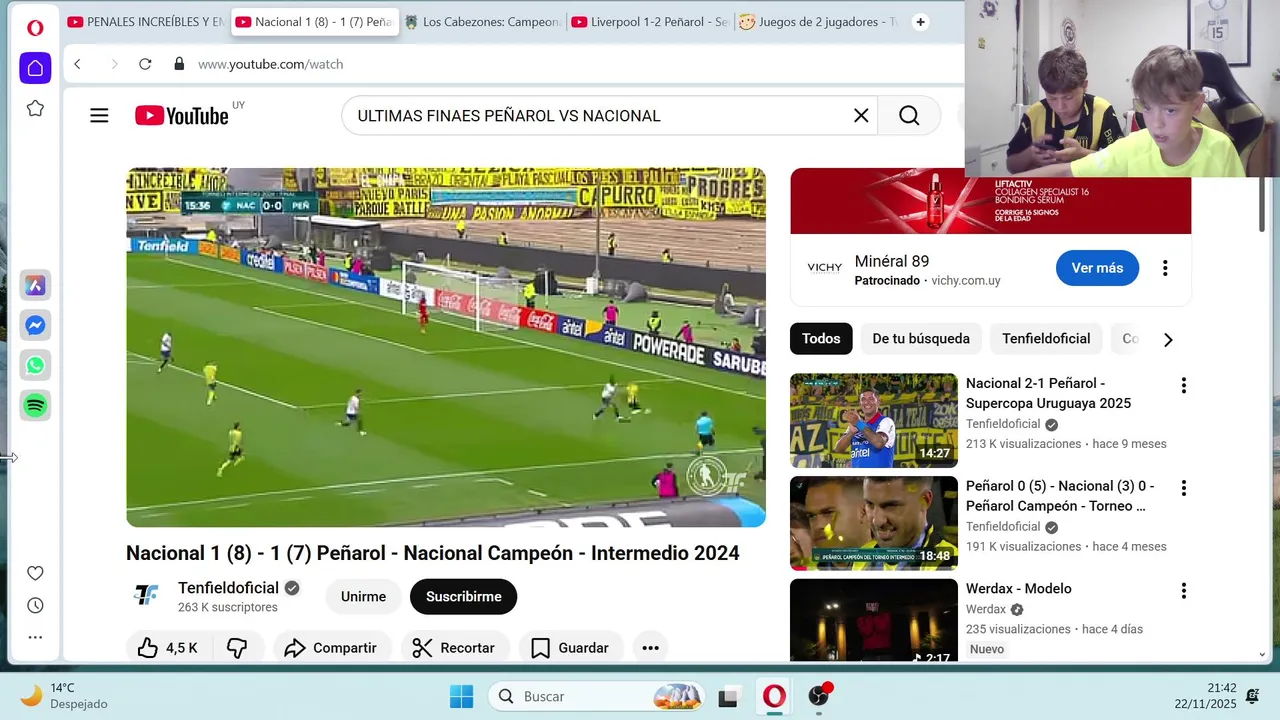This screenshot has width=1280, height=720.
Task: Switch to Los Cabezones: Campeon tab
Action: [x=482, y=22]
